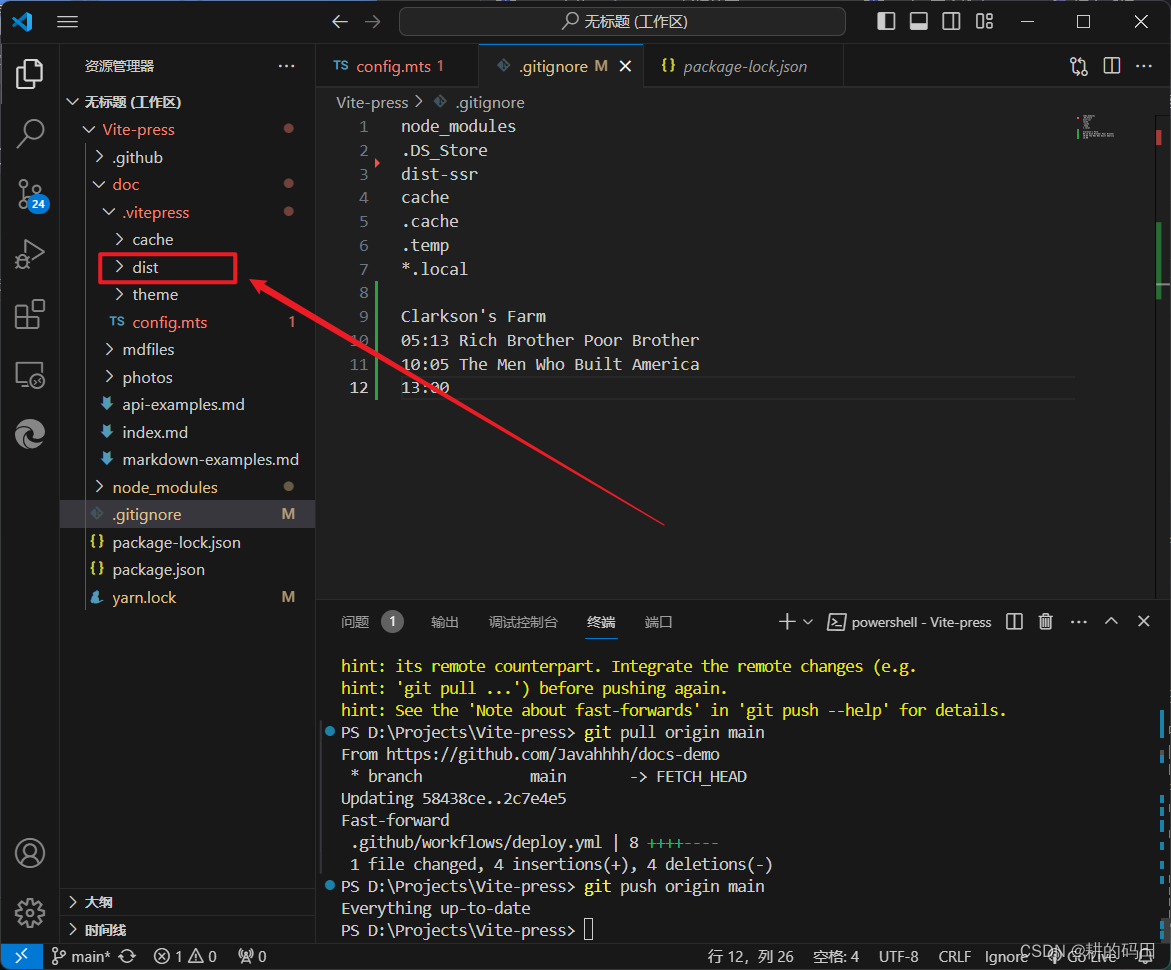1171x970 pixels.
Task: Toggle primary side bar visibility
Action: pos(886,20)
